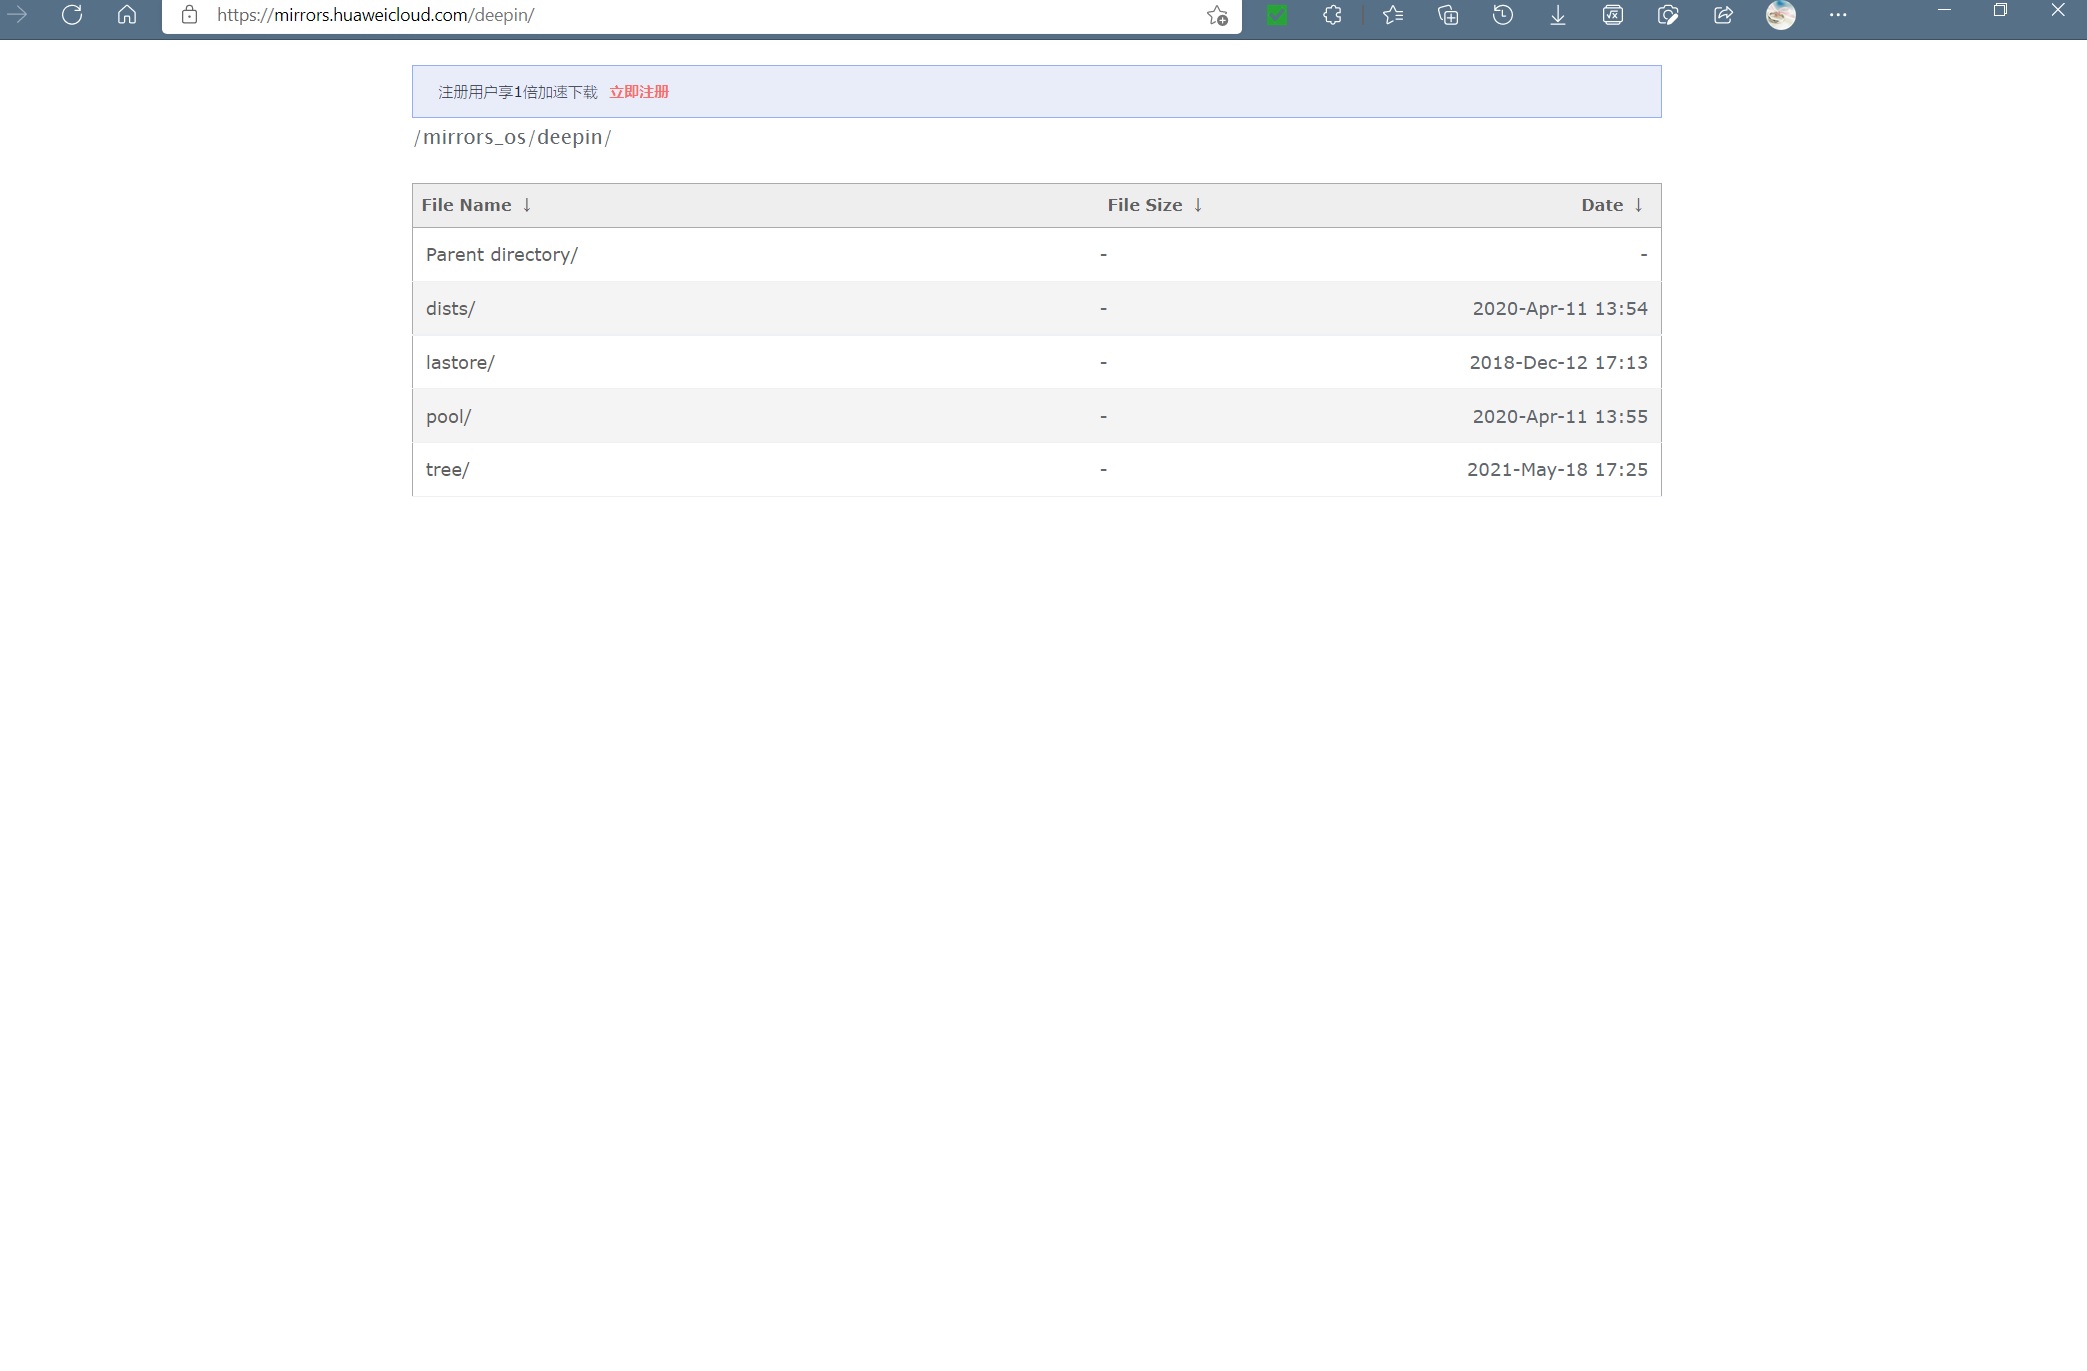Open browsing History
This screenshot has height=1371, width=2087.
click(1502, 15)
